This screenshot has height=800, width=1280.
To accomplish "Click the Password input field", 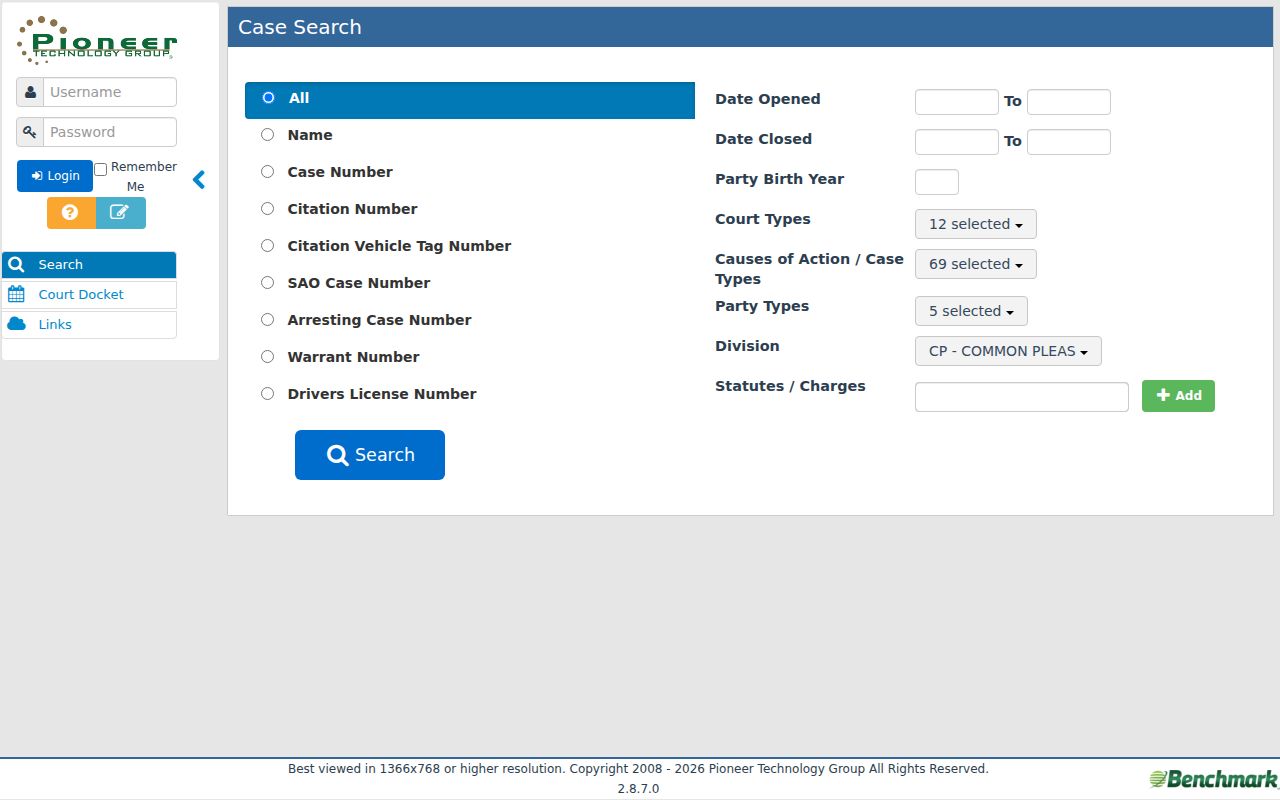I will [110, 132].
